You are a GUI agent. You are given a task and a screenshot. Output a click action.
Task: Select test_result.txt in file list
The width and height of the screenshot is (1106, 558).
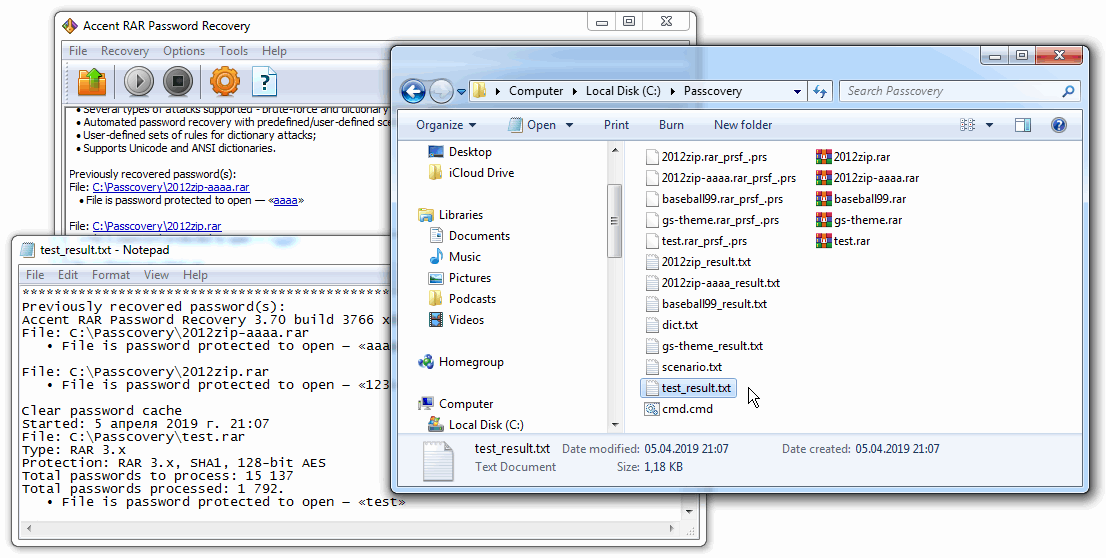tap(688, 388)
